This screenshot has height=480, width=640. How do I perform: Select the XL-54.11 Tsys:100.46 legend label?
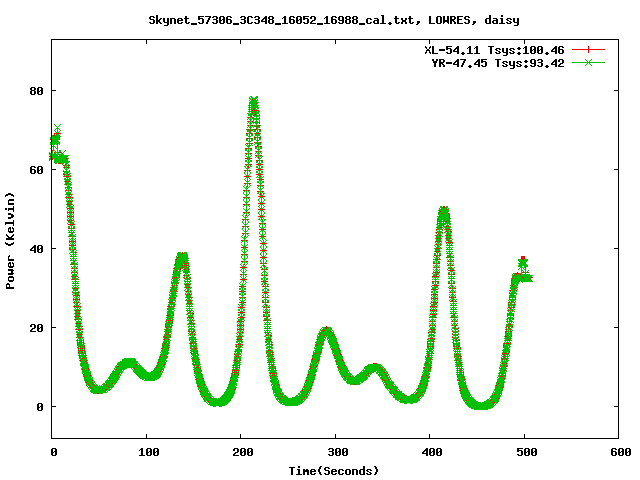point(494,50)
